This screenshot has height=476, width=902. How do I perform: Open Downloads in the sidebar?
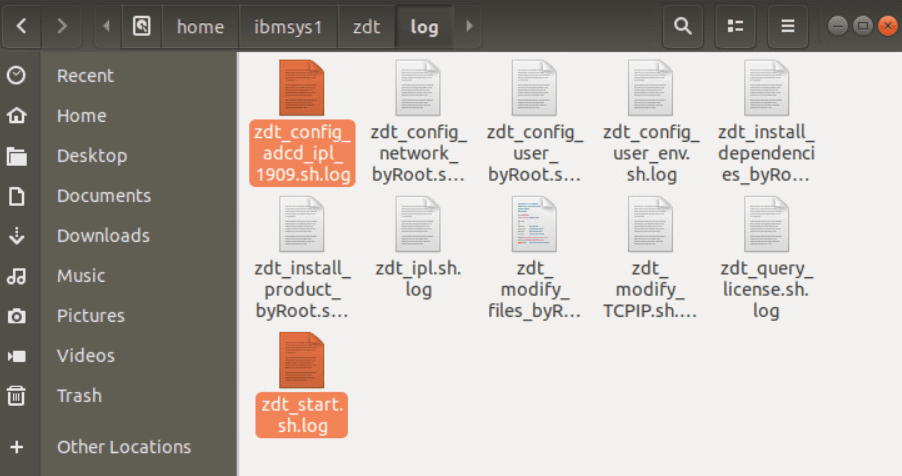(103, 236)
